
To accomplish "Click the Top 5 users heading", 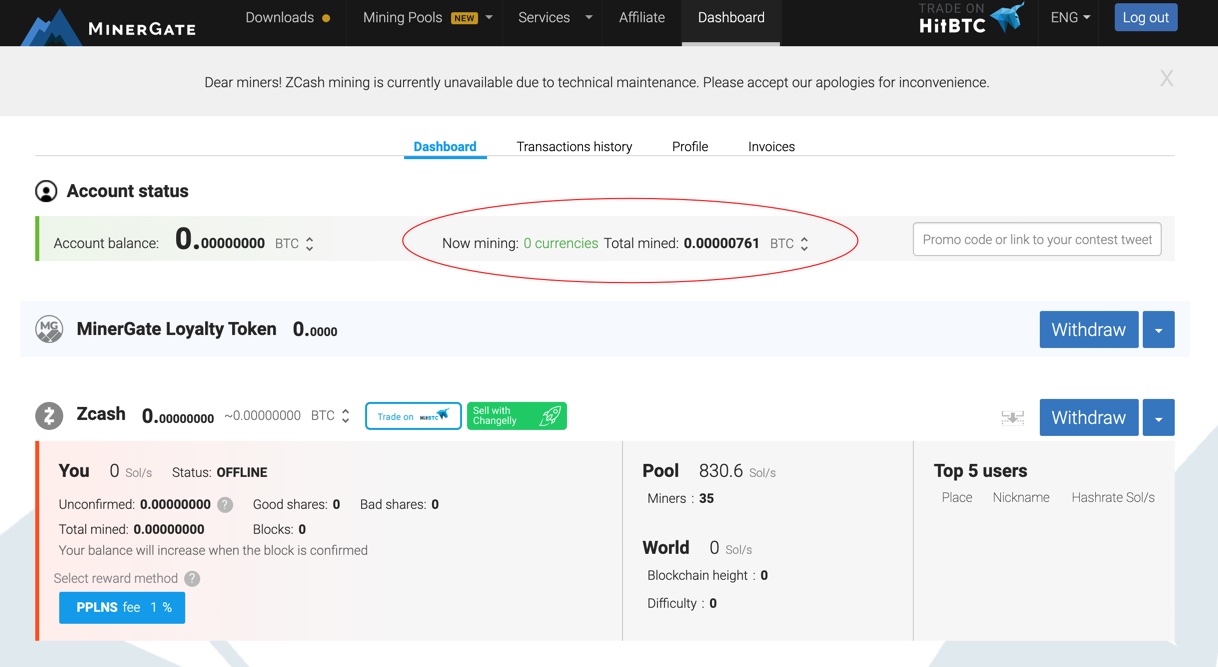I will [x=980, y=471].
